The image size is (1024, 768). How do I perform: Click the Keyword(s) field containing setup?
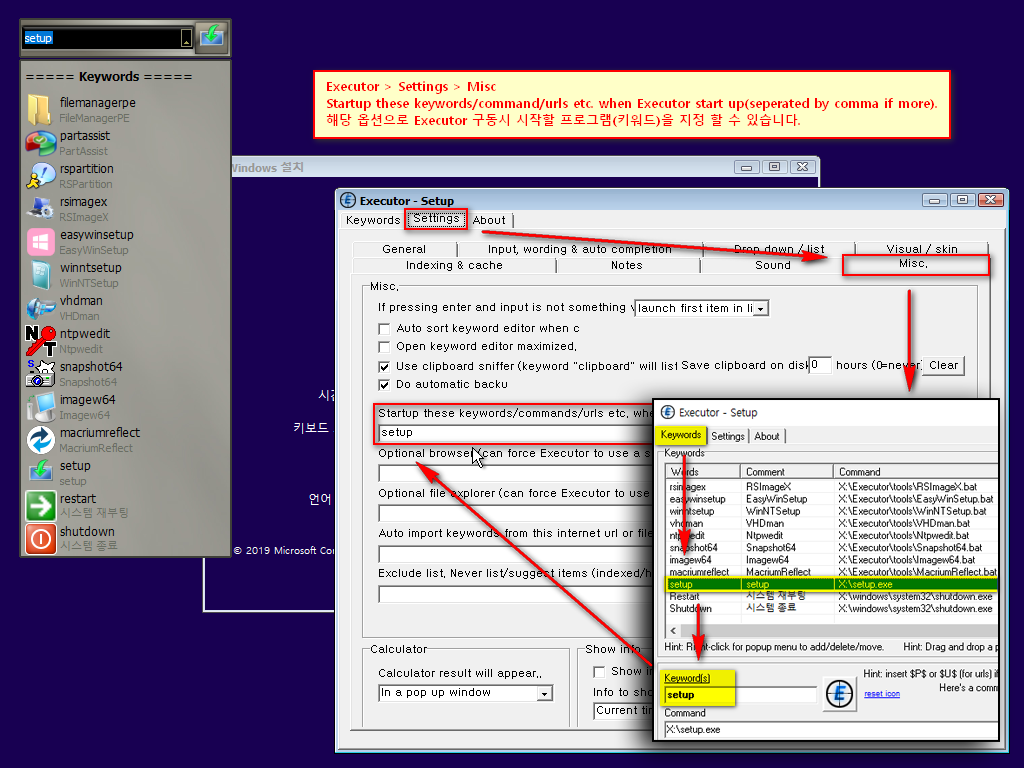tap(741, 695)
